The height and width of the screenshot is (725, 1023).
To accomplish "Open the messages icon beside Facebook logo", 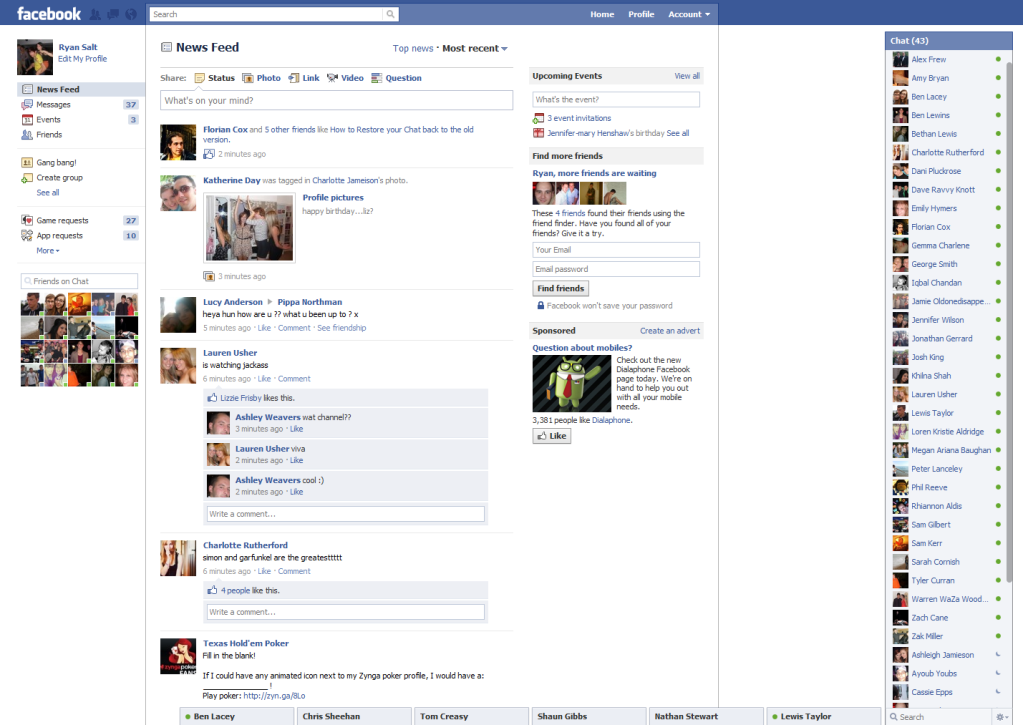I will (x=112, y=15).
